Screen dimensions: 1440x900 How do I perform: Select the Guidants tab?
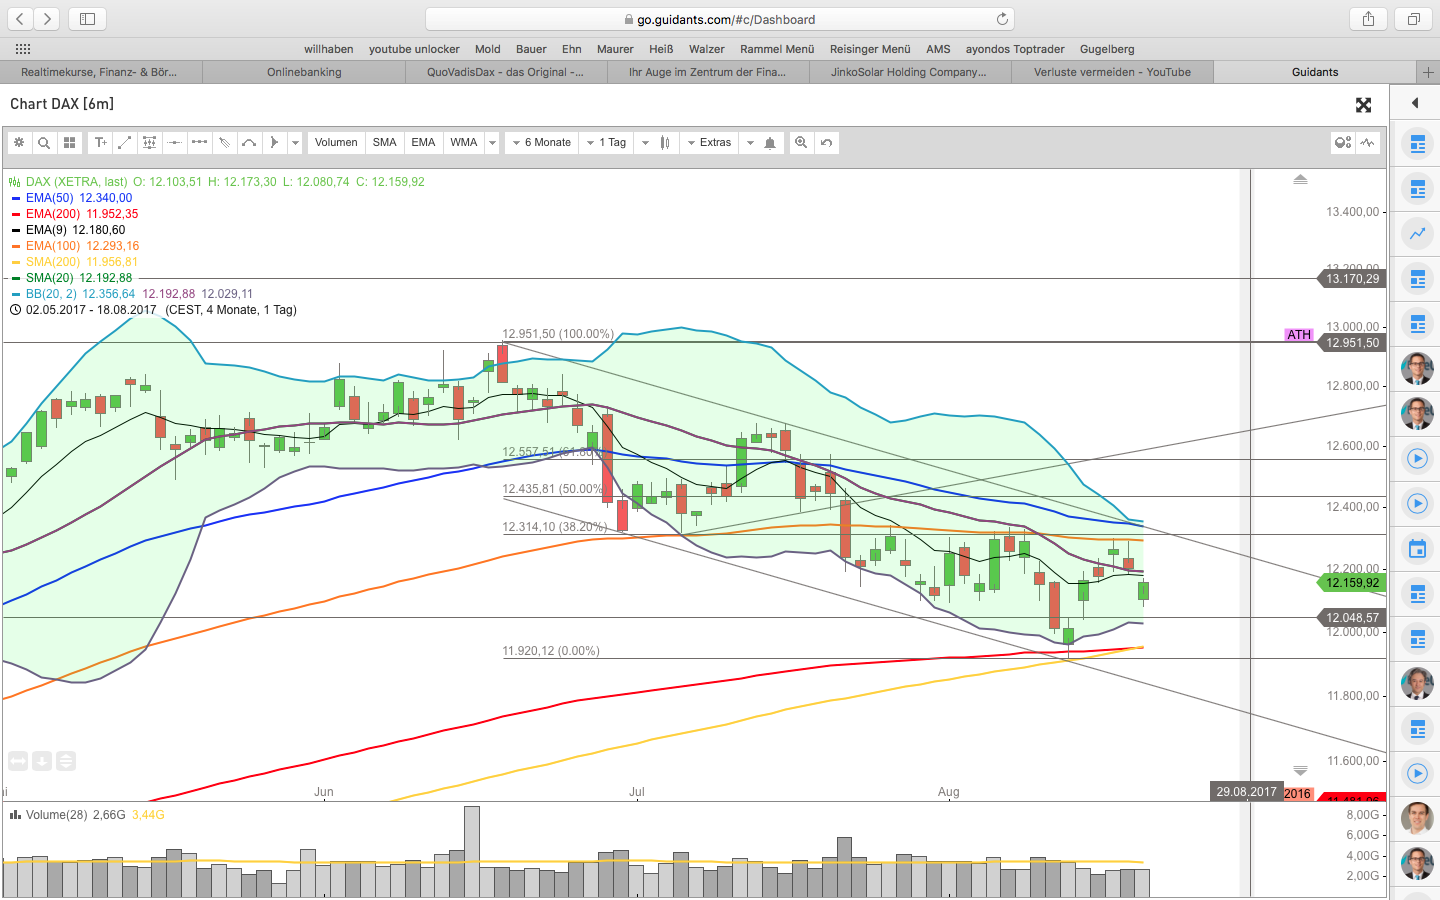[1315, 72]
